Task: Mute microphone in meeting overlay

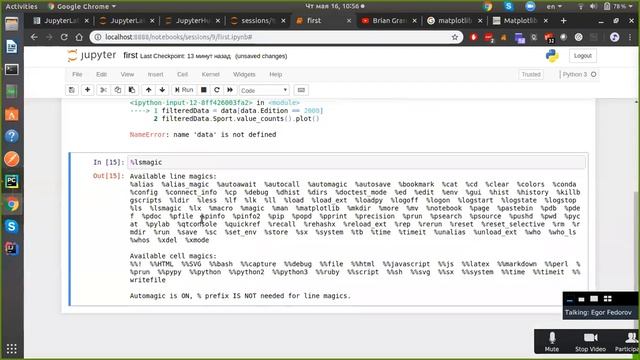Action: 551,342
